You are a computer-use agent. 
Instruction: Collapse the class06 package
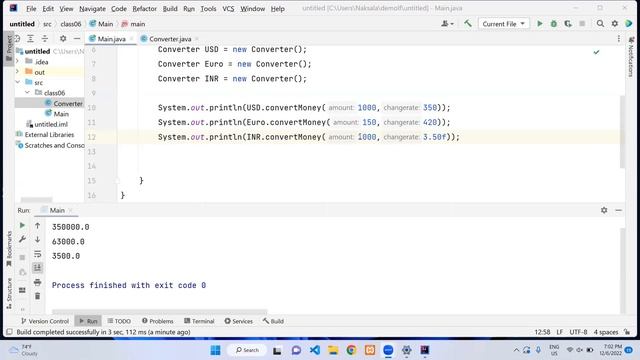tap(27, 93)
